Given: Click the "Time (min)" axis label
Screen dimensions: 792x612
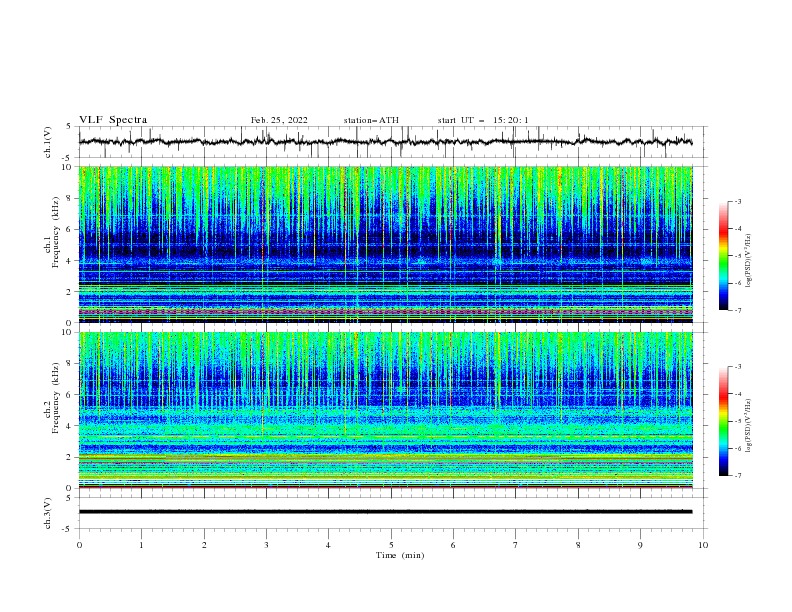Looking at the screenshot, I should (400, 555).
